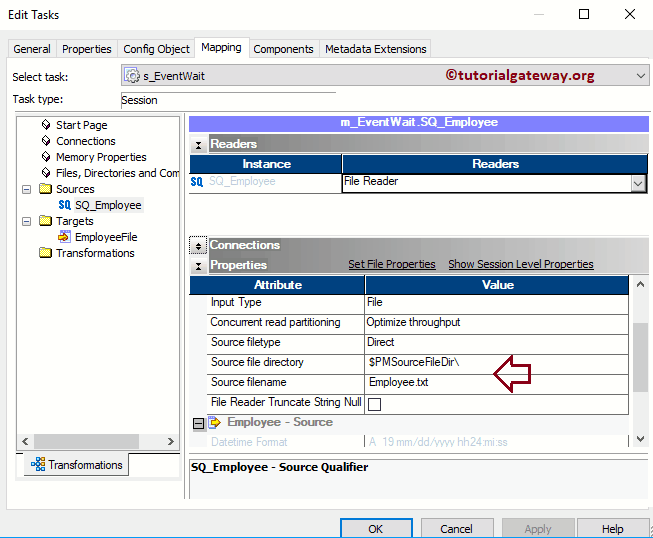Select SQ_Employee in the Sources tree
This screenshot has width=653, height=538.
coord(108,205)
